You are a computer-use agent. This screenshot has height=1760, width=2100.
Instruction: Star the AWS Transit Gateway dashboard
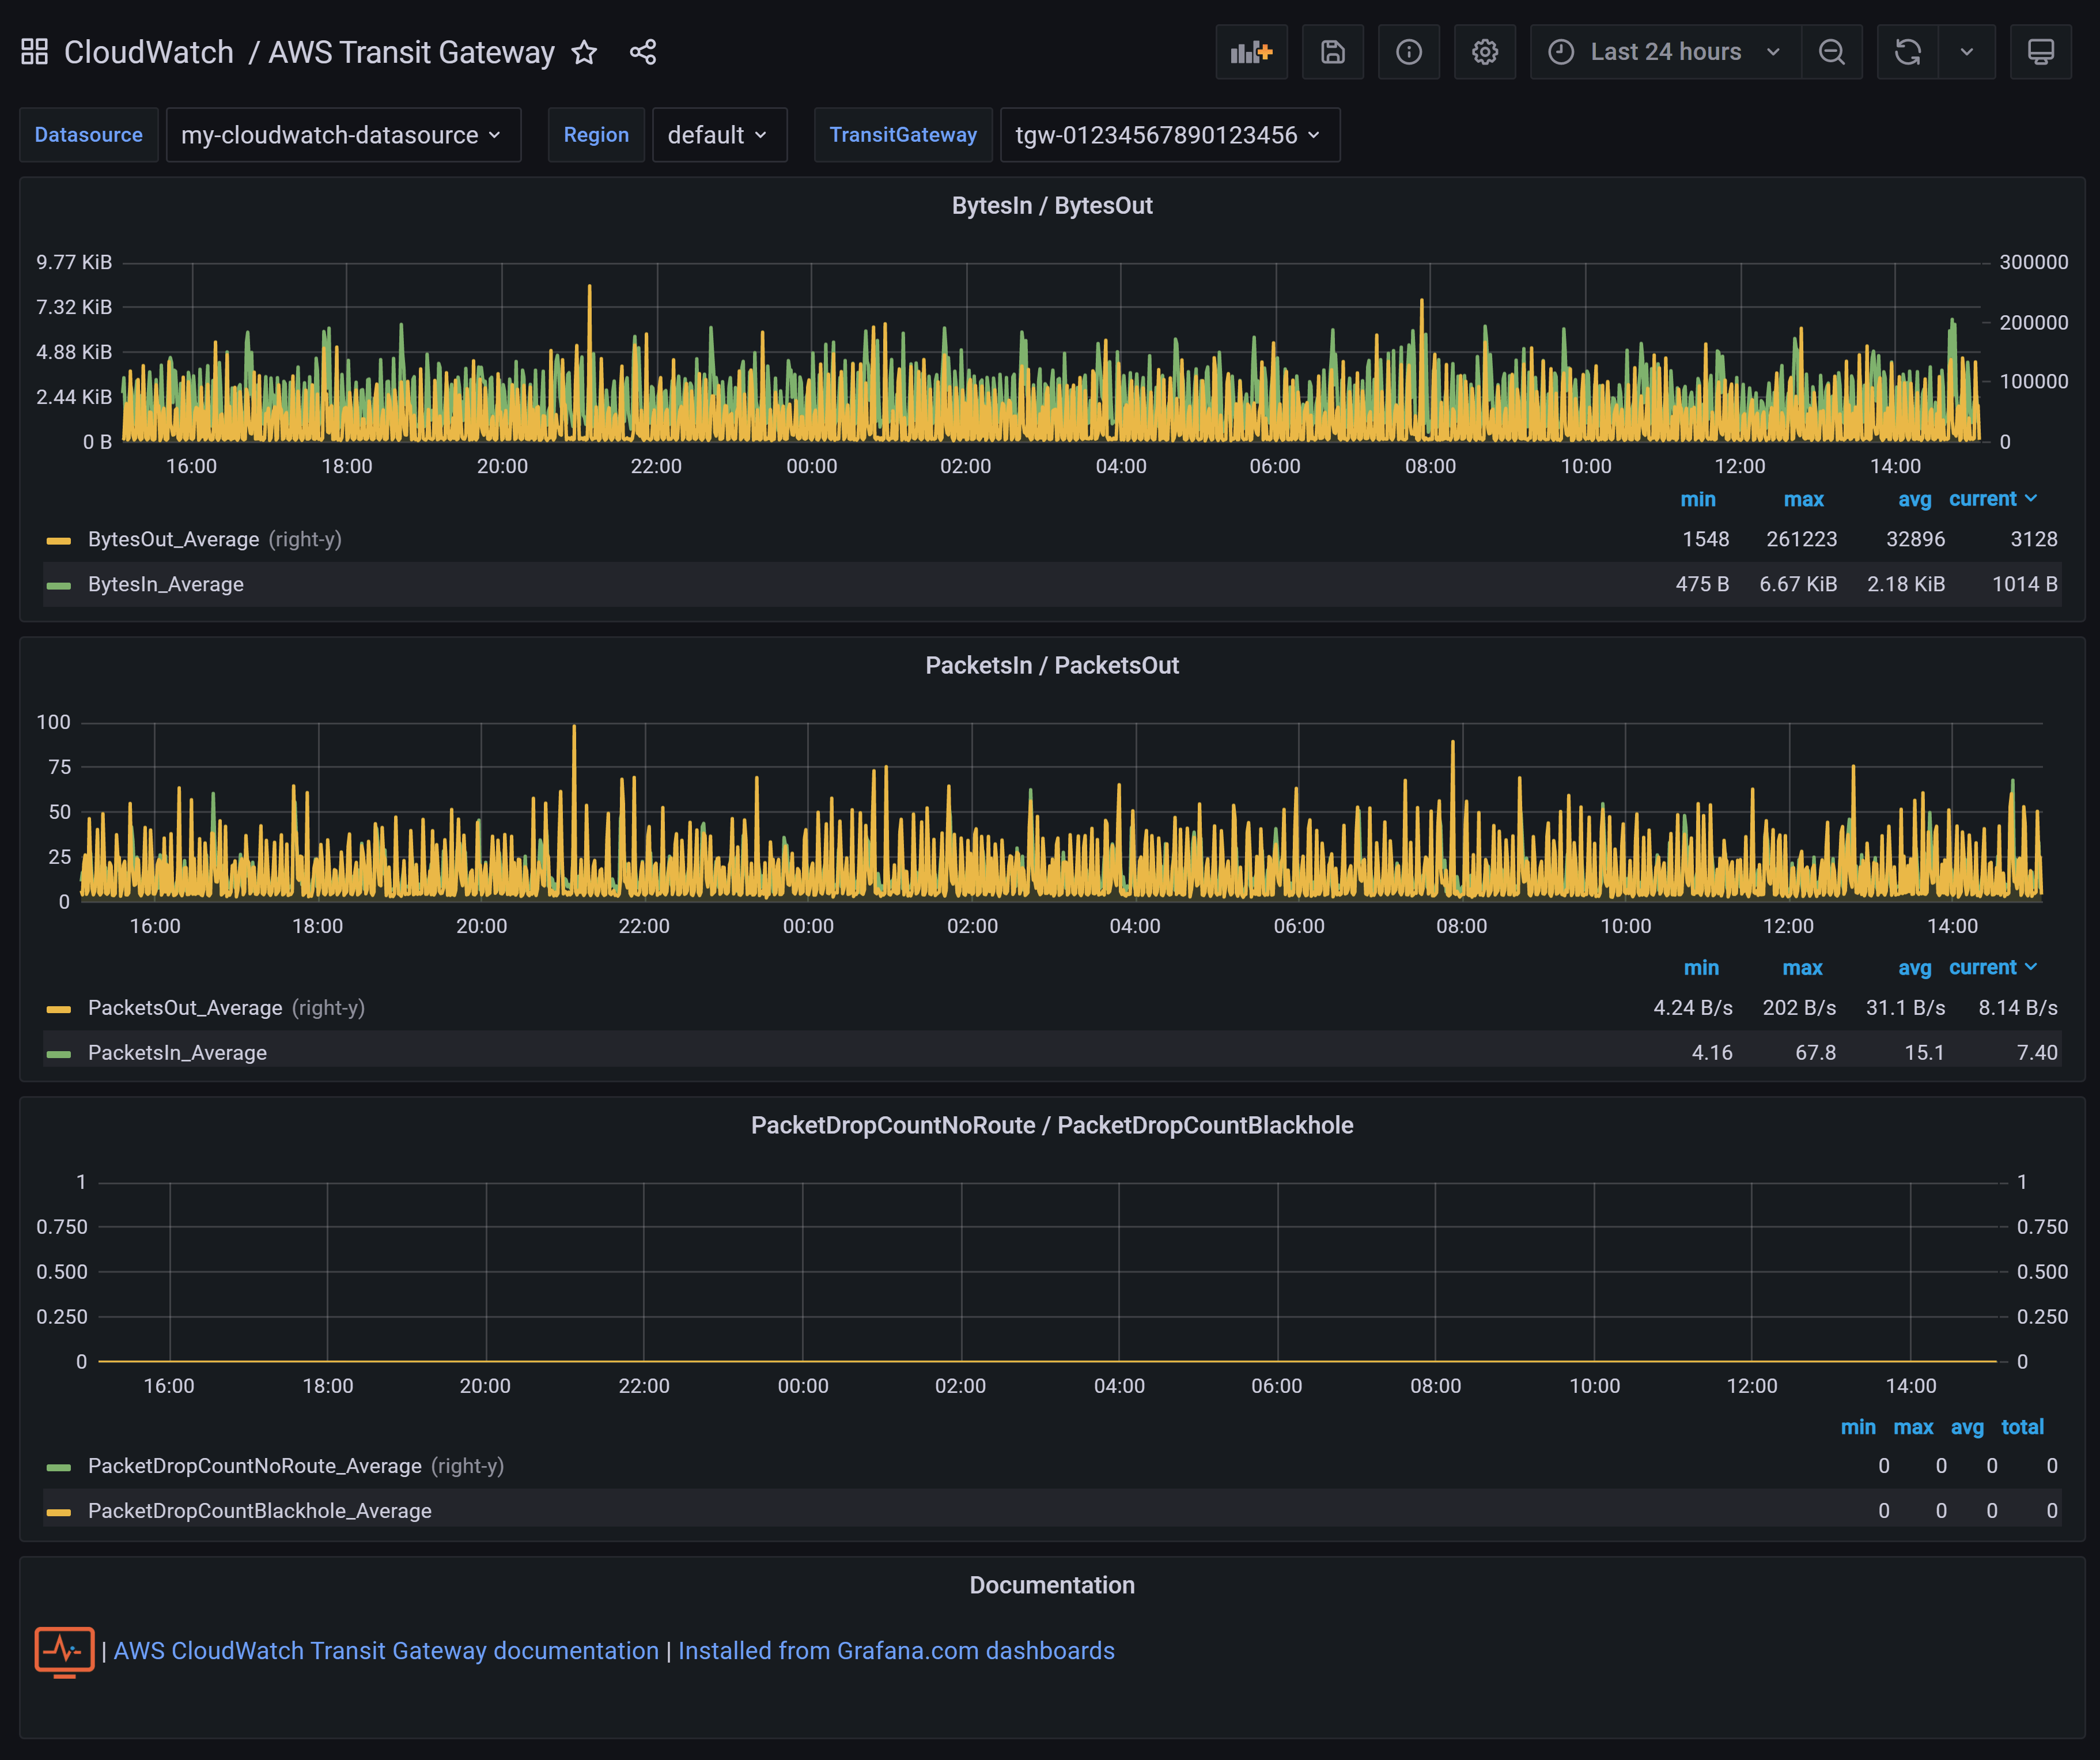(584, 52)
